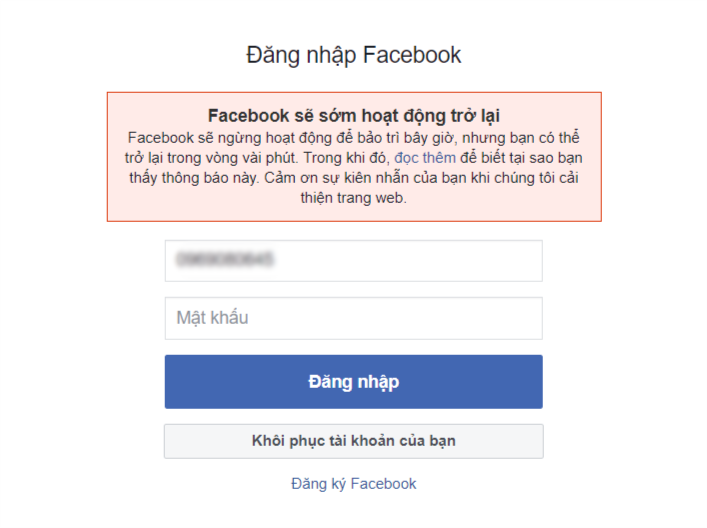Click empty area inside the username box
Viewport: 707px width, 528px height.
click(406, 261)
